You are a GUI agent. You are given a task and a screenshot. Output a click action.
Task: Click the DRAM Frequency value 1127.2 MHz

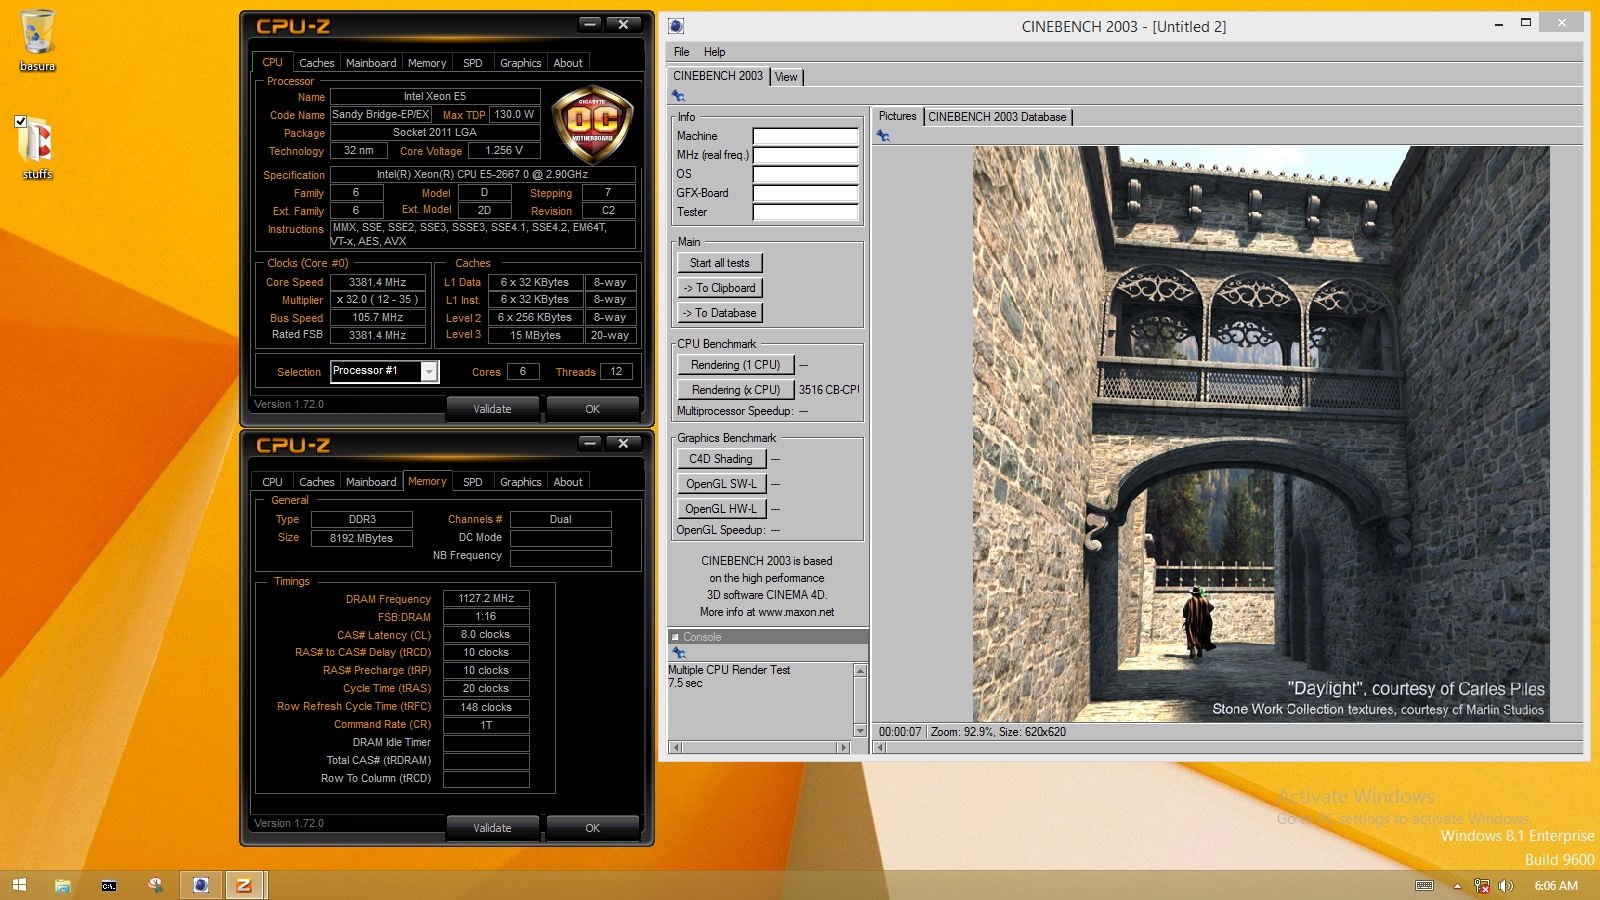pyautogui.click(x=486, y=598)
